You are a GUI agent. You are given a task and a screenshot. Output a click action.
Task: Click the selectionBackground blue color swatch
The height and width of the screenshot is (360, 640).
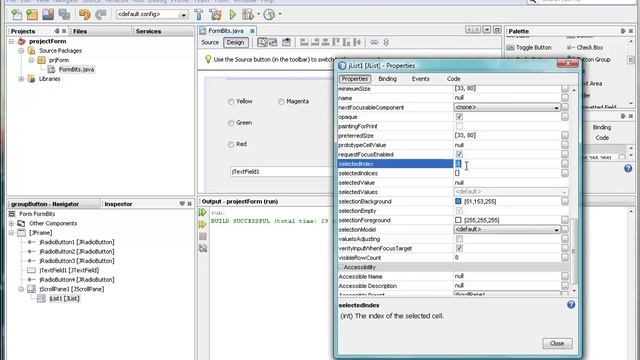click(x=458, y=201)
